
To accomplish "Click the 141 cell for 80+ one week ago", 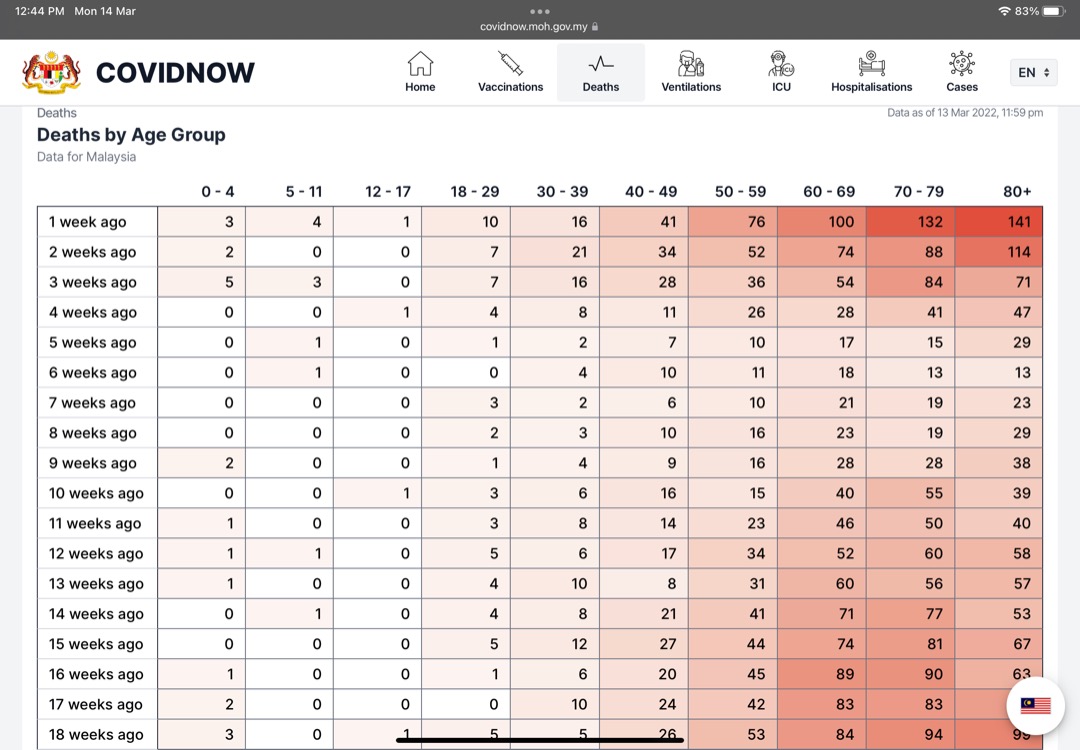I will pos(999,222).
